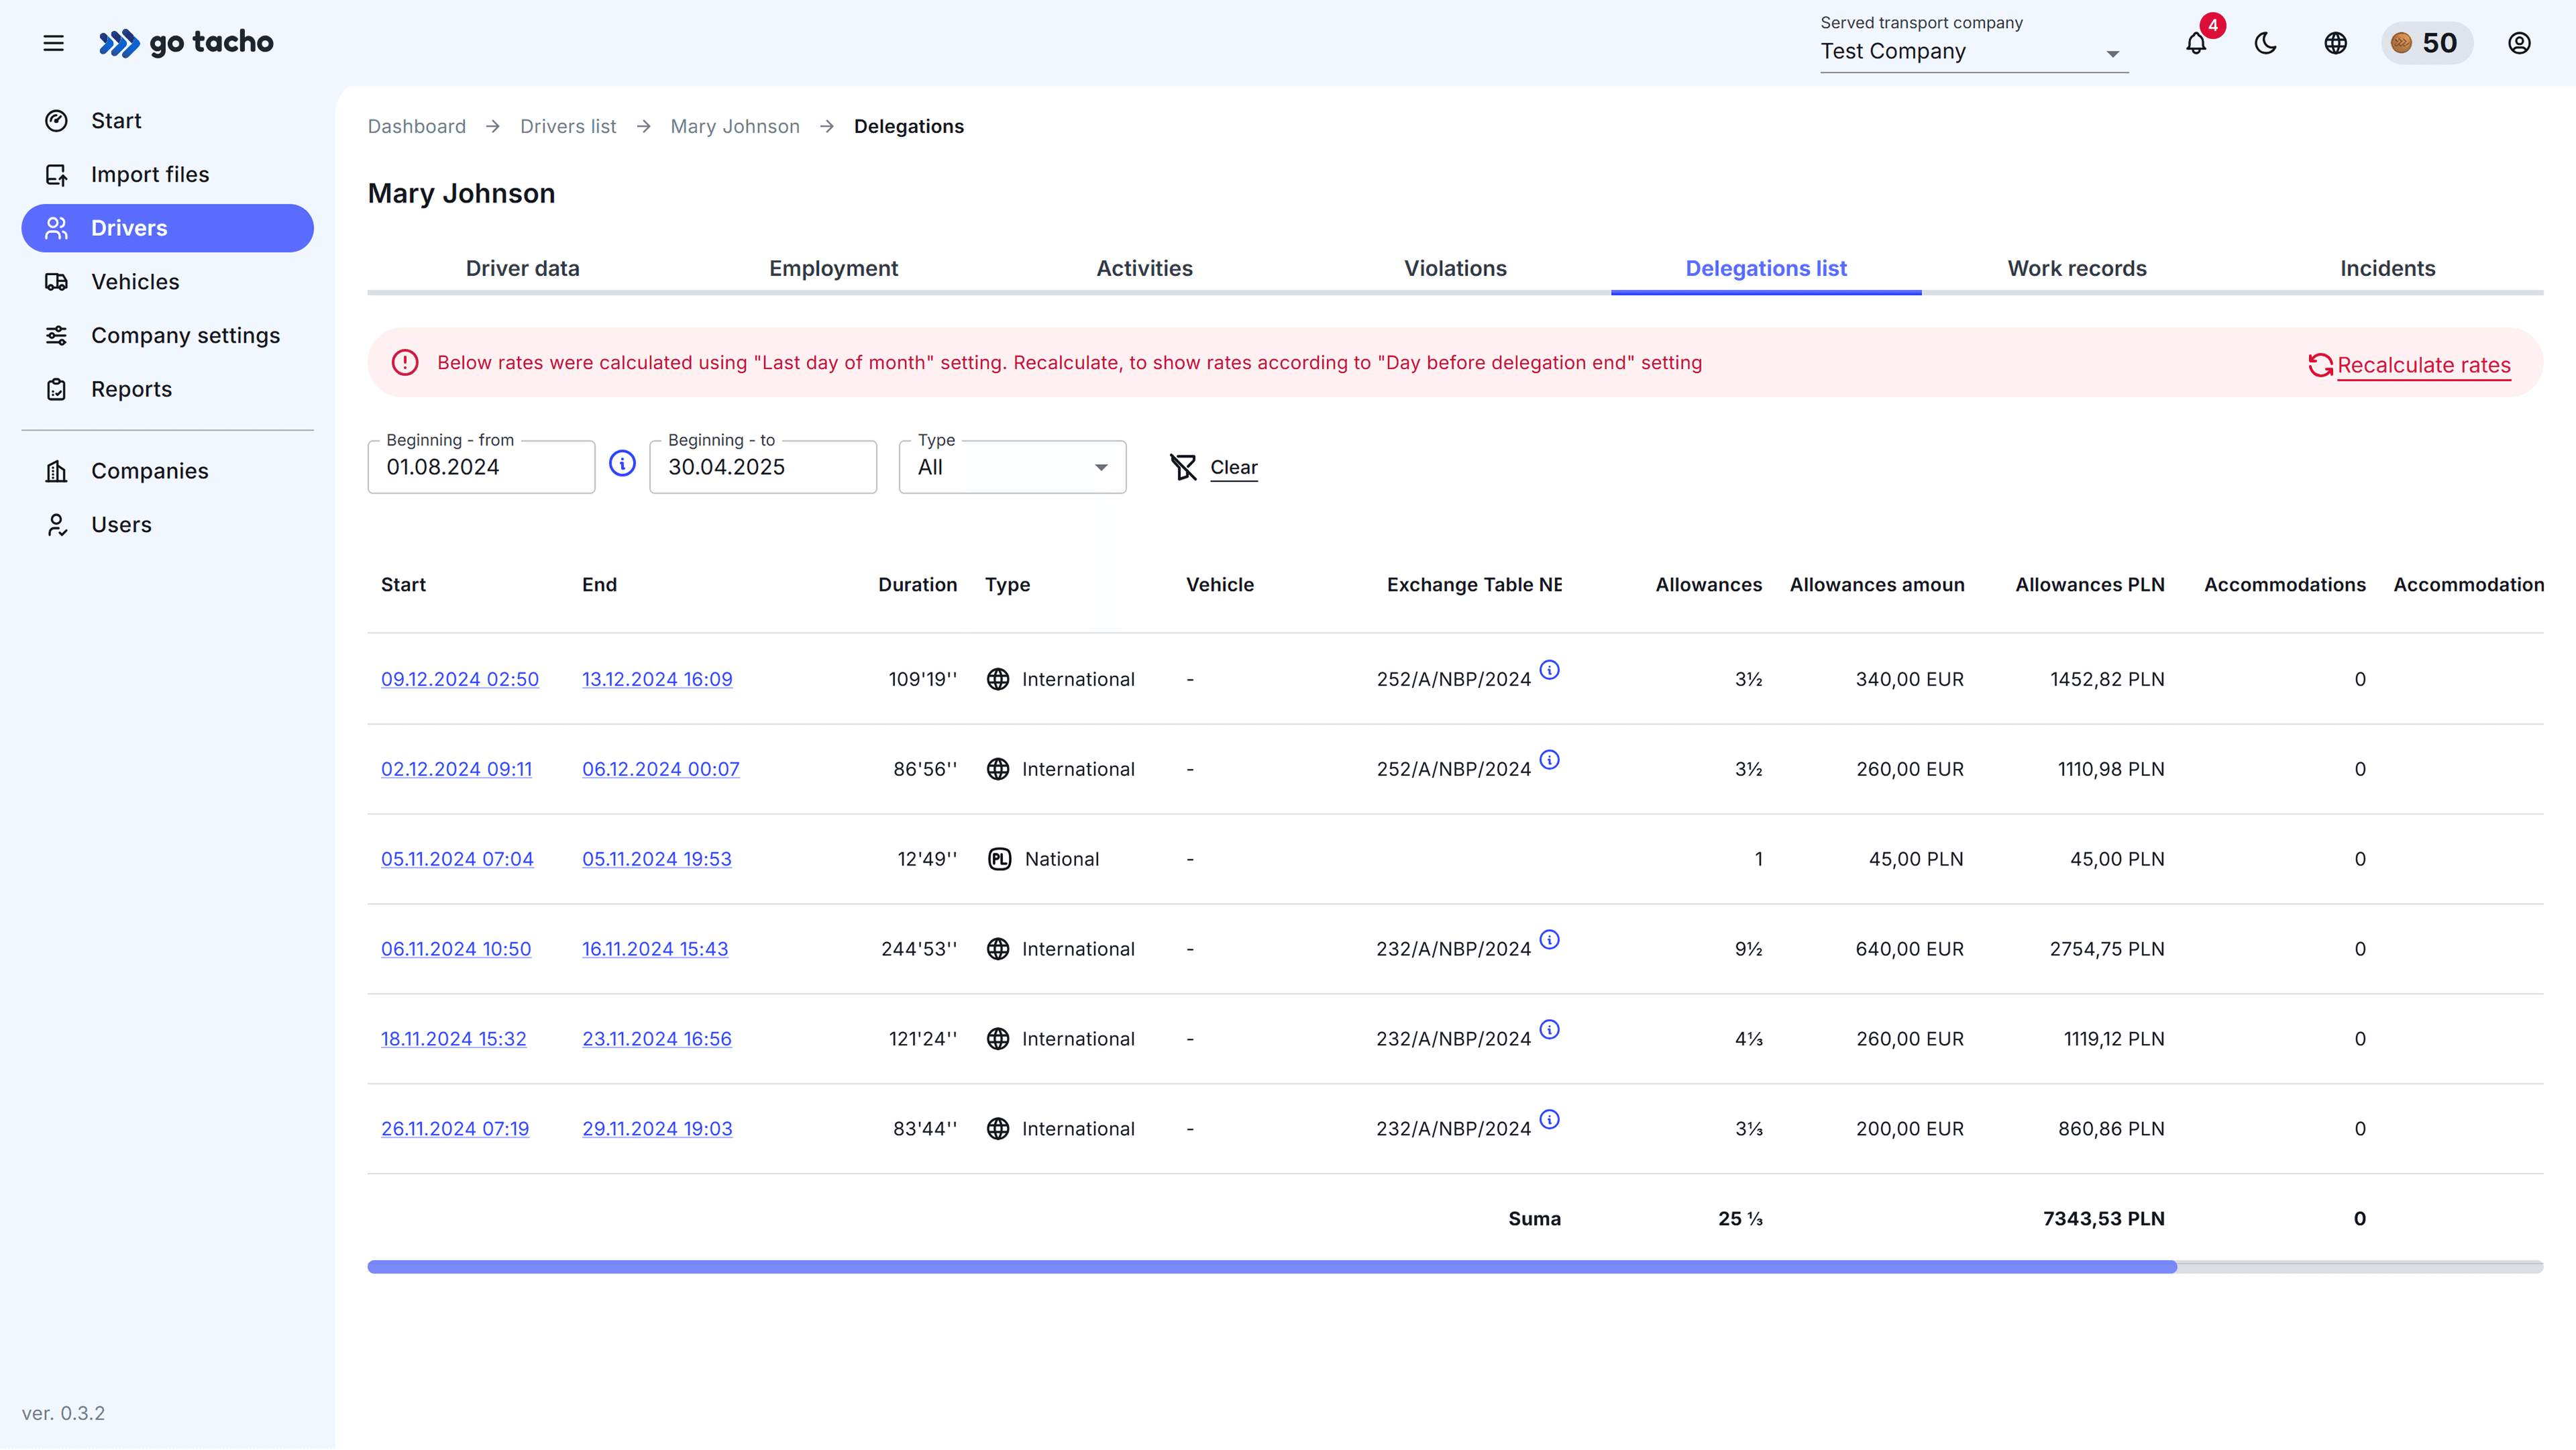Viewport: 2576px width, 1450px height.
Task: Click the horizontal table scrollbar
Action: click(x=1272, y=1268)
